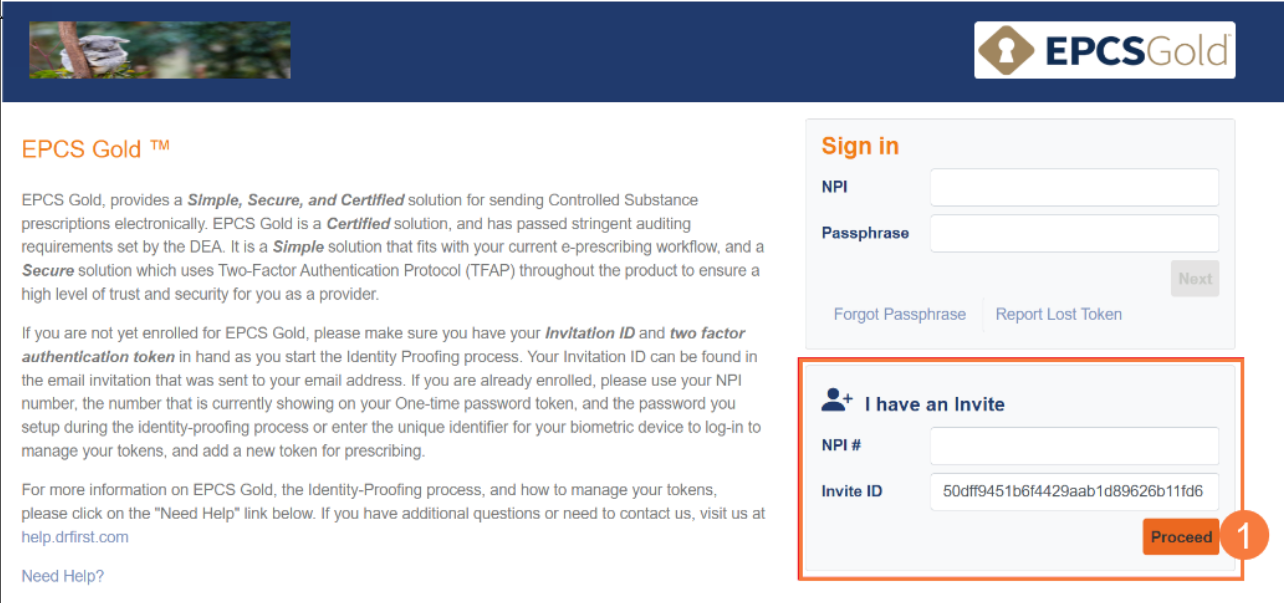This screenshot has width=1284, height=603.
Task: Click the I have an Invite title
Action: (x=934, y=405)
